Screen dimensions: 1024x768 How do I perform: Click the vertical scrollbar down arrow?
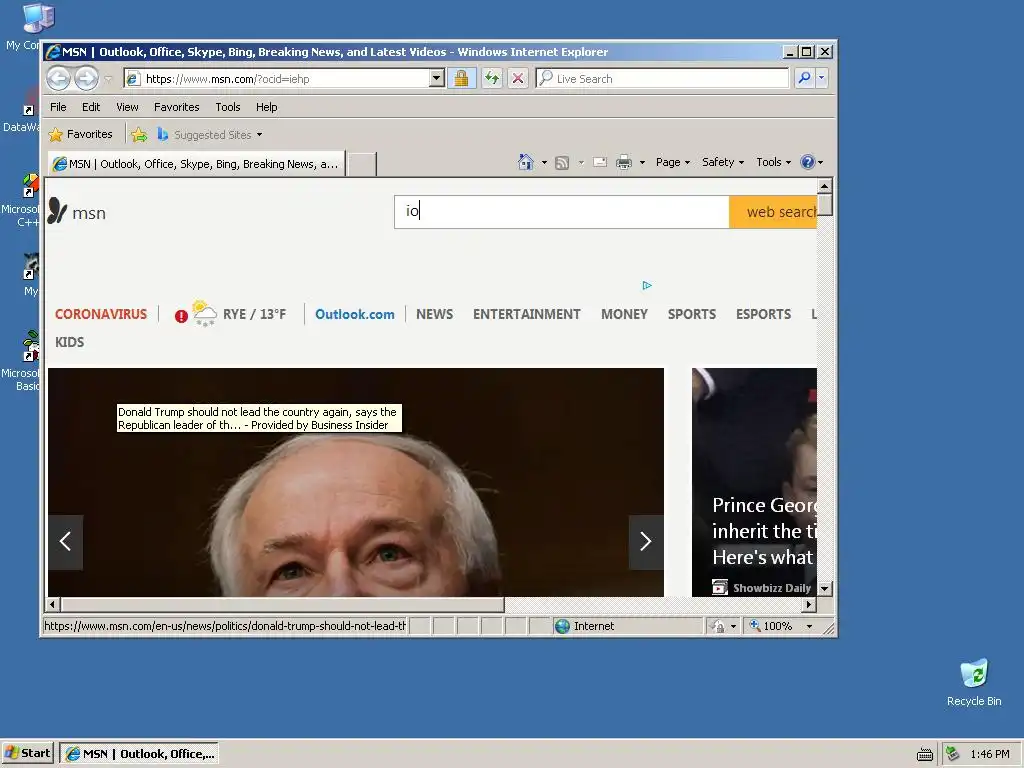click(x=825, y=588)
